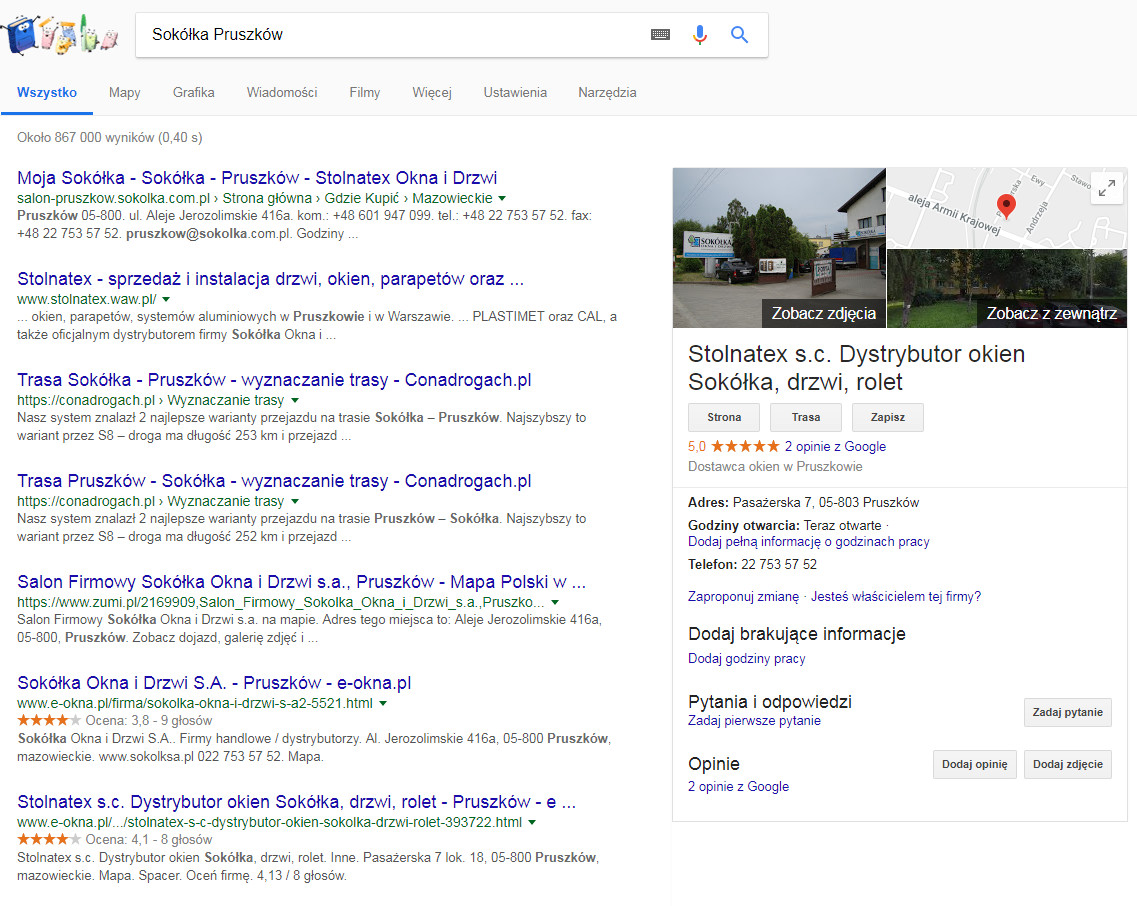Screen dimensions: 1137x906
Task: Open Stolnatex s.c. Dystrybutor okien e-okna result
Action: [297, 802]
